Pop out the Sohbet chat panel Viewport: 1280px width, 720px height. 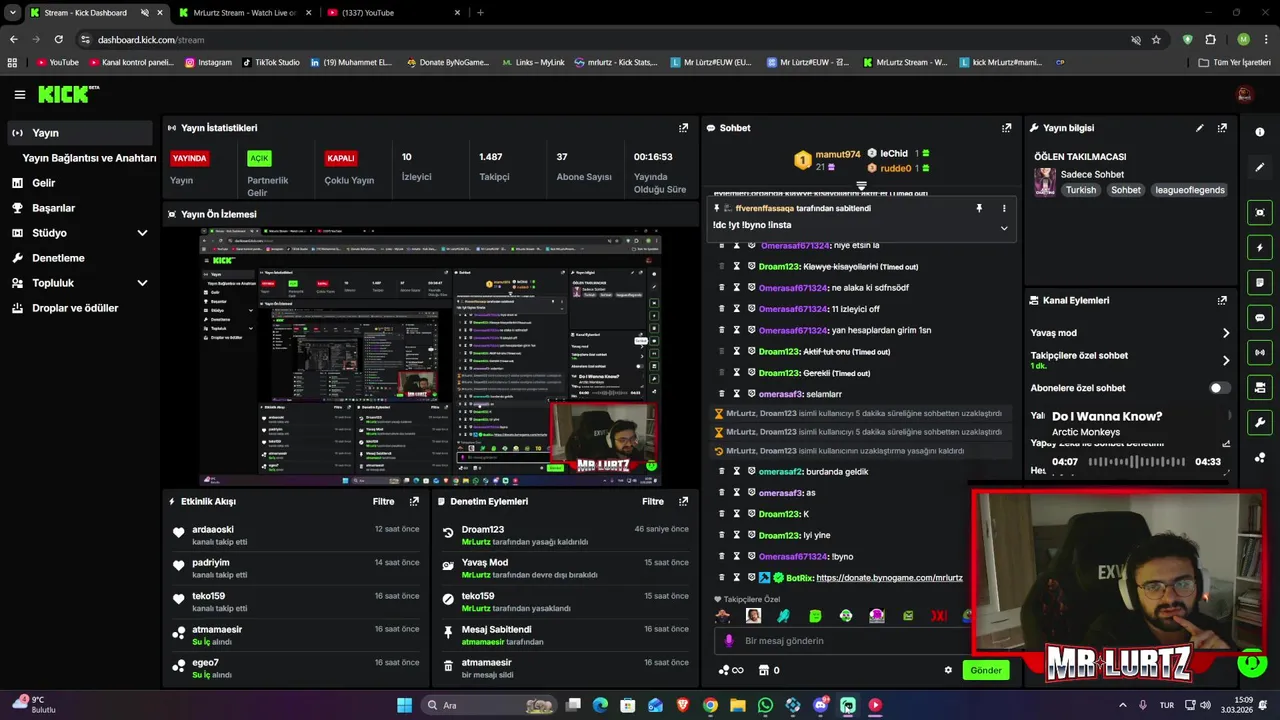pyautogui.click(x=1006, y=128)
